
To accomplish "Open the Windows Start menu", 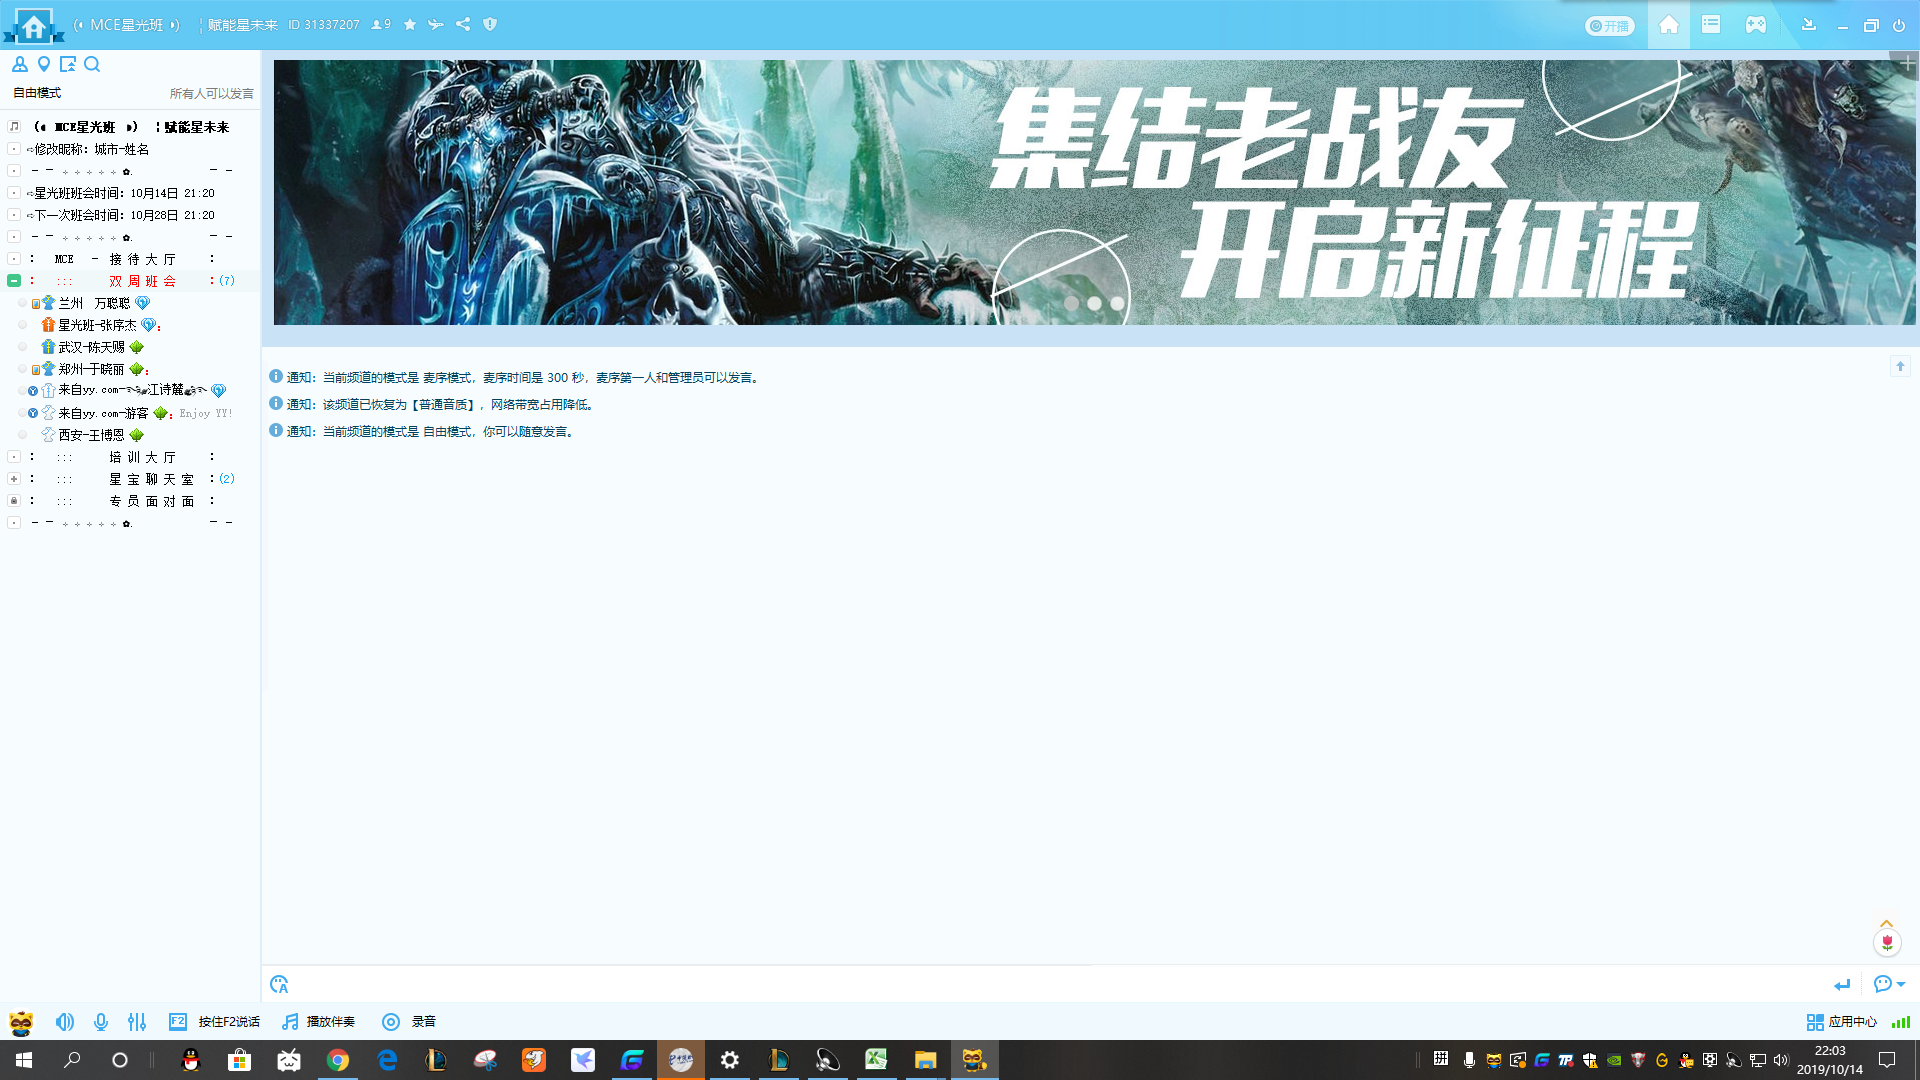I will click(24, 1060).
